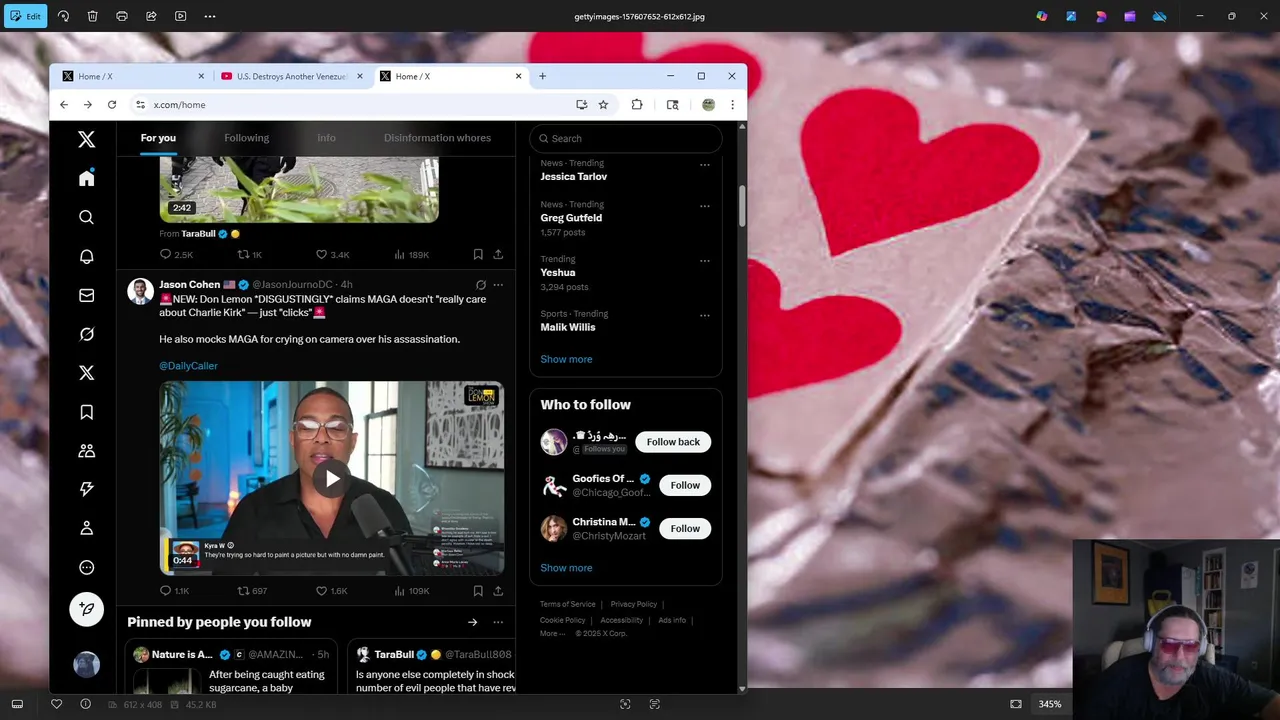The image size is (1280, 720).
Task: Follow Christina M... account
Action: [685, 528]
